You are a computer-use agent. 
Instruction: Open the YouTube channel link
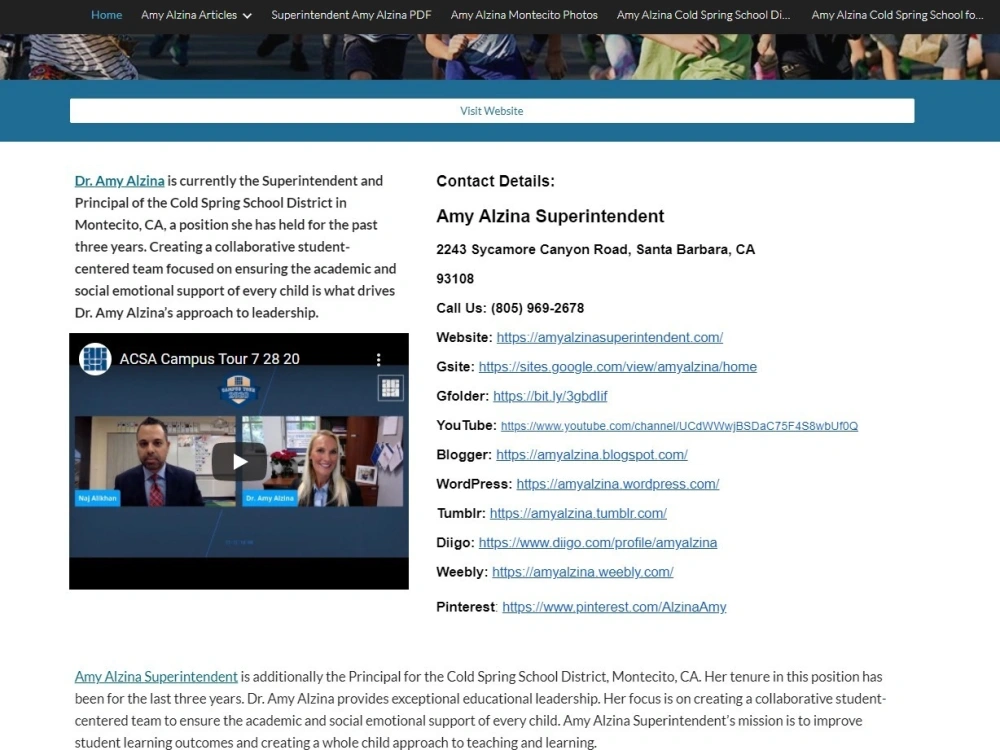pyautogui.click(x=679, y=426)
